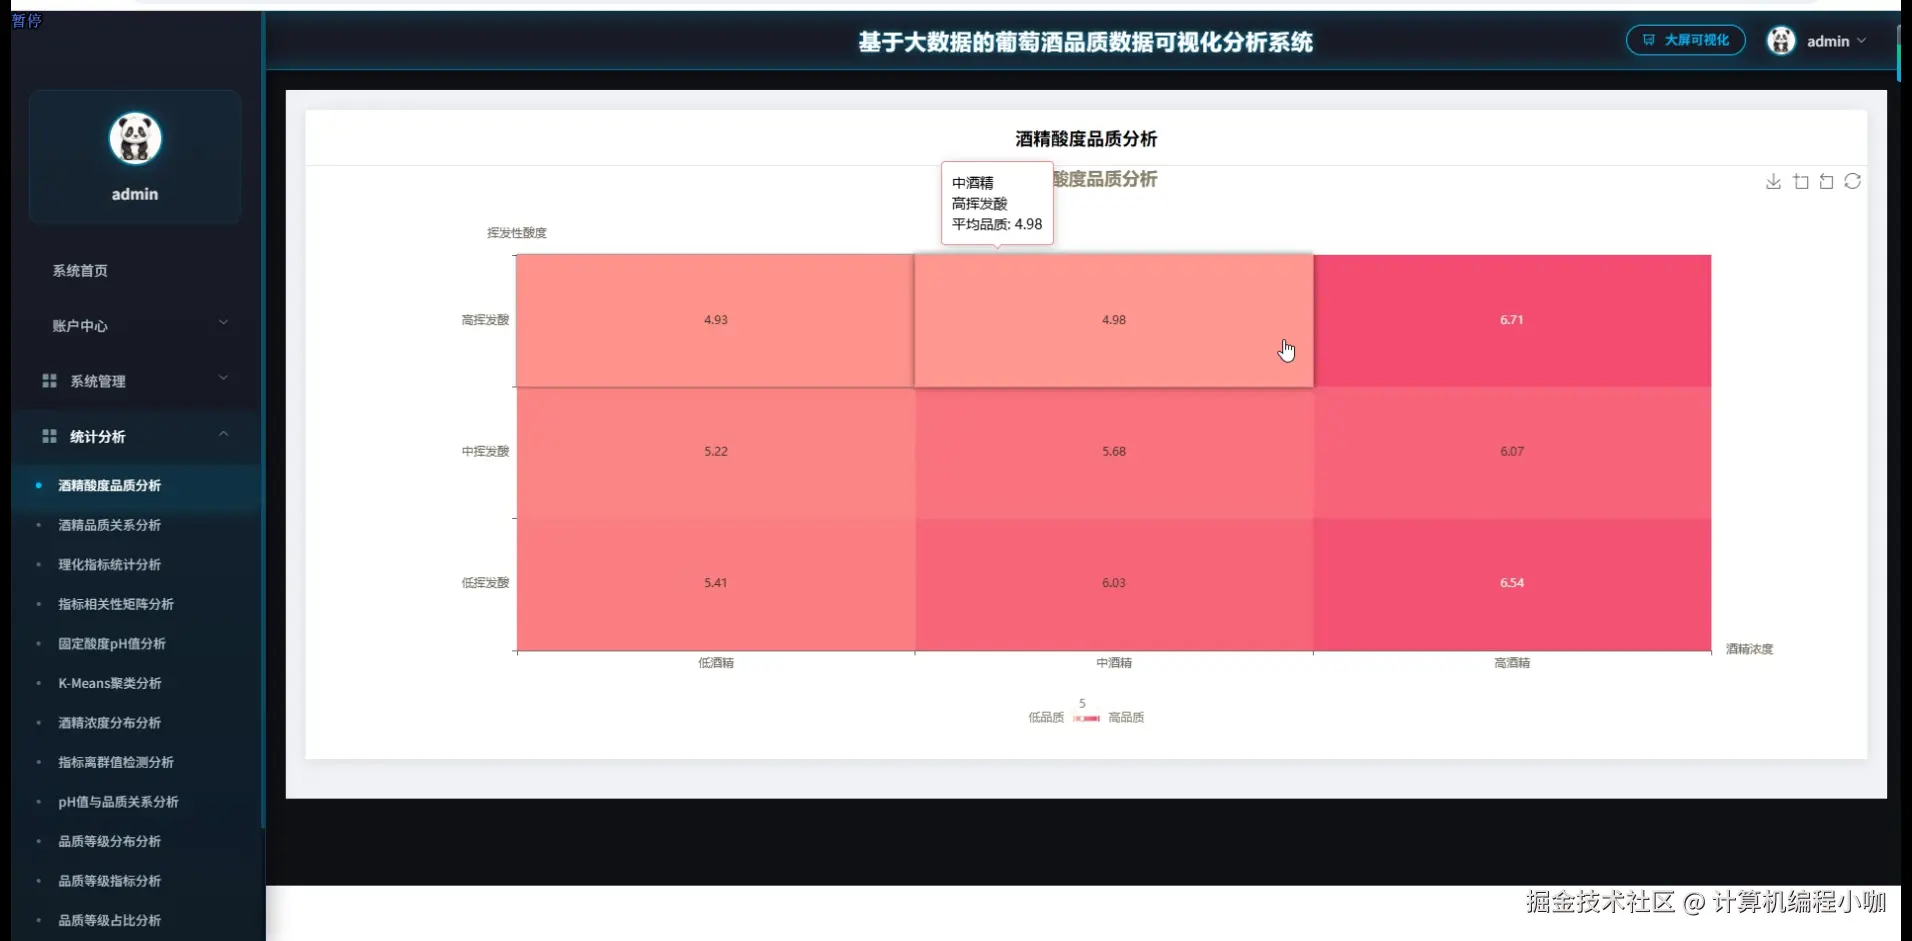Toggle the active 酒精酸度品质分析 menu highlight
Image resolution: width=1912 pixels, height=941 pixels.
tap(108, 485)
